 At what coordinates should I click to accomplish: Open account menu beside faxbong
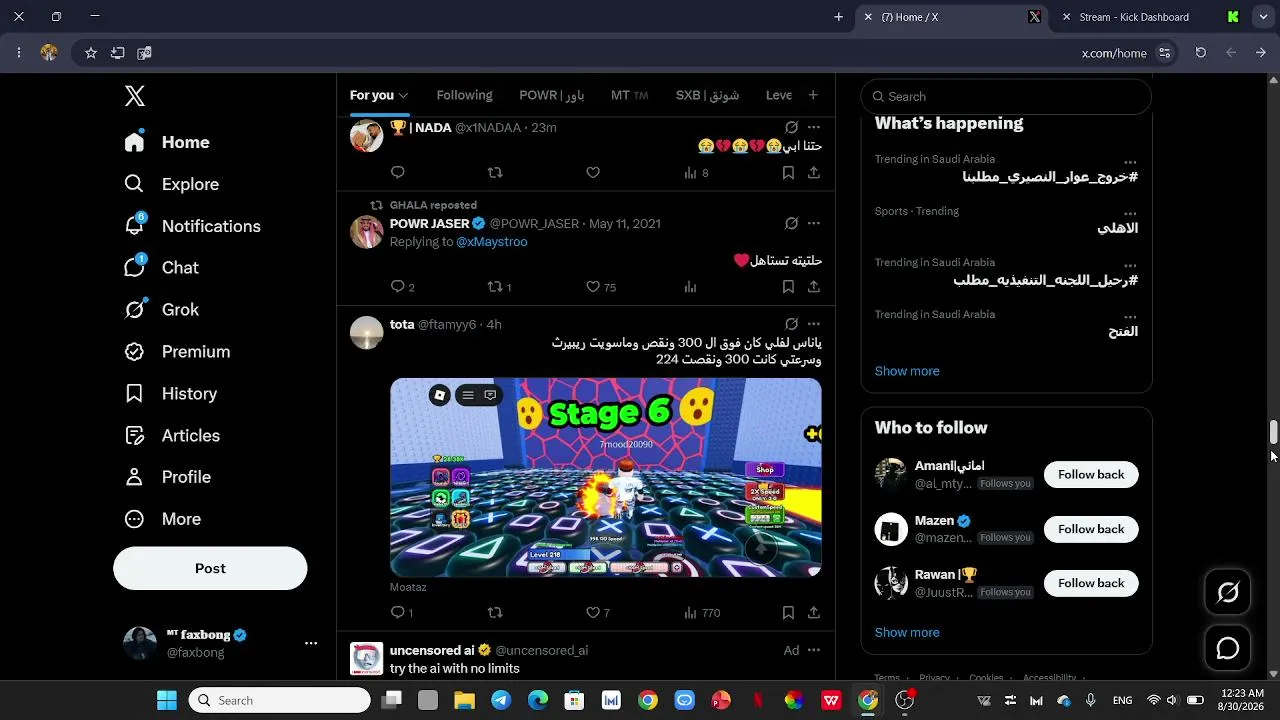[311, 643]
